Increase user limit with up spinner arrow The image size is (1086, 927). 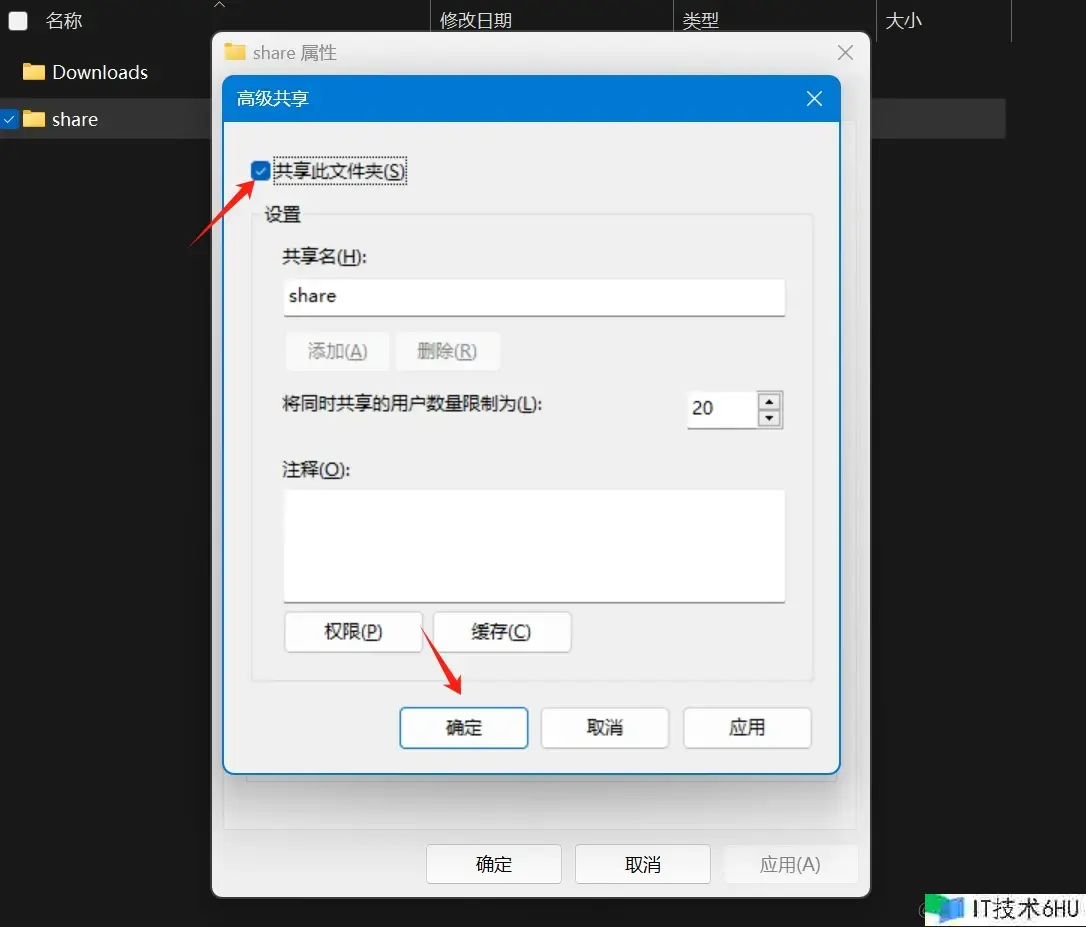coord(769,402)
